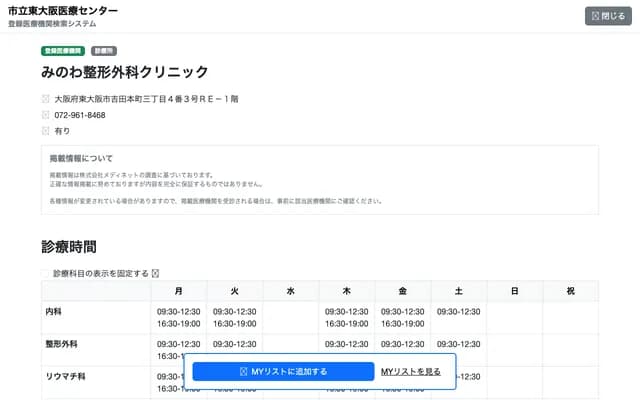Viewport: 640px width, 400px height.
Task: Click the clinic name みのわ整形外科クリニック
Action: click(x=125, y=72)
